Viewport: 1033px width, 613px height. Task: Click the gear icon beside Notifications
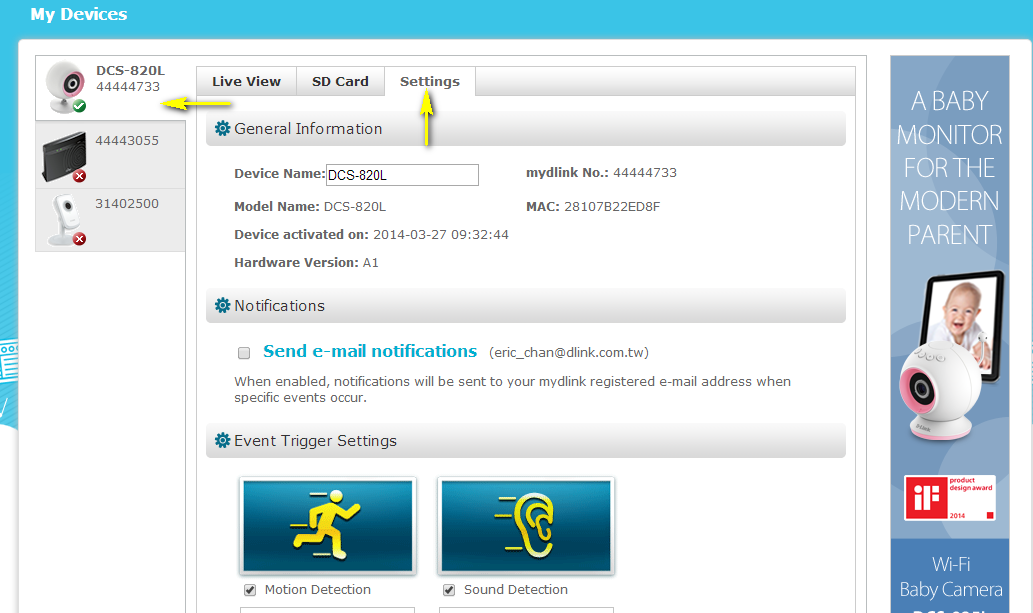point(222,306)
